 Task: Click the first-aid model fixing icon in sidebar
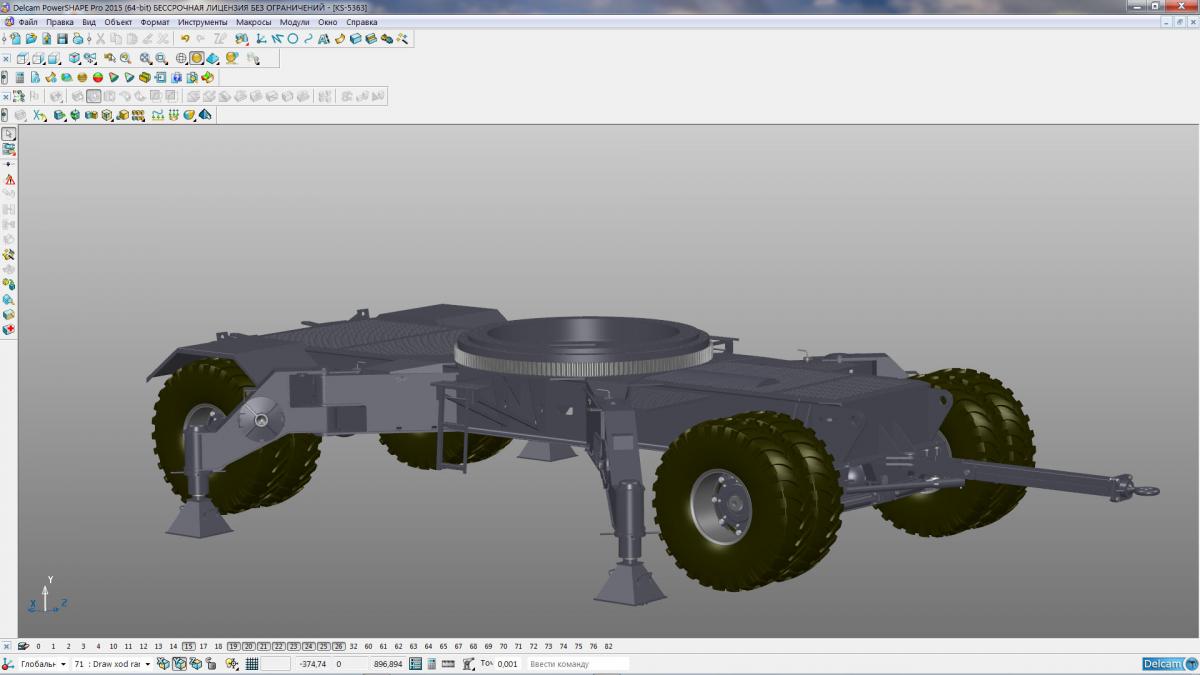[9, 329]
